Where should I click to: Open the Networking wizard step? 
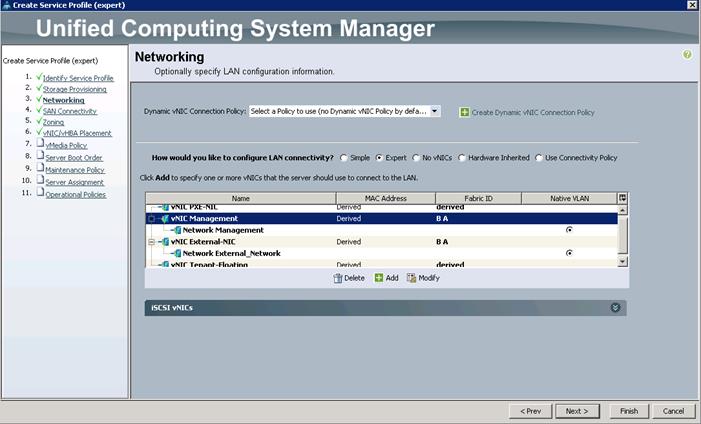coord(63,100)
